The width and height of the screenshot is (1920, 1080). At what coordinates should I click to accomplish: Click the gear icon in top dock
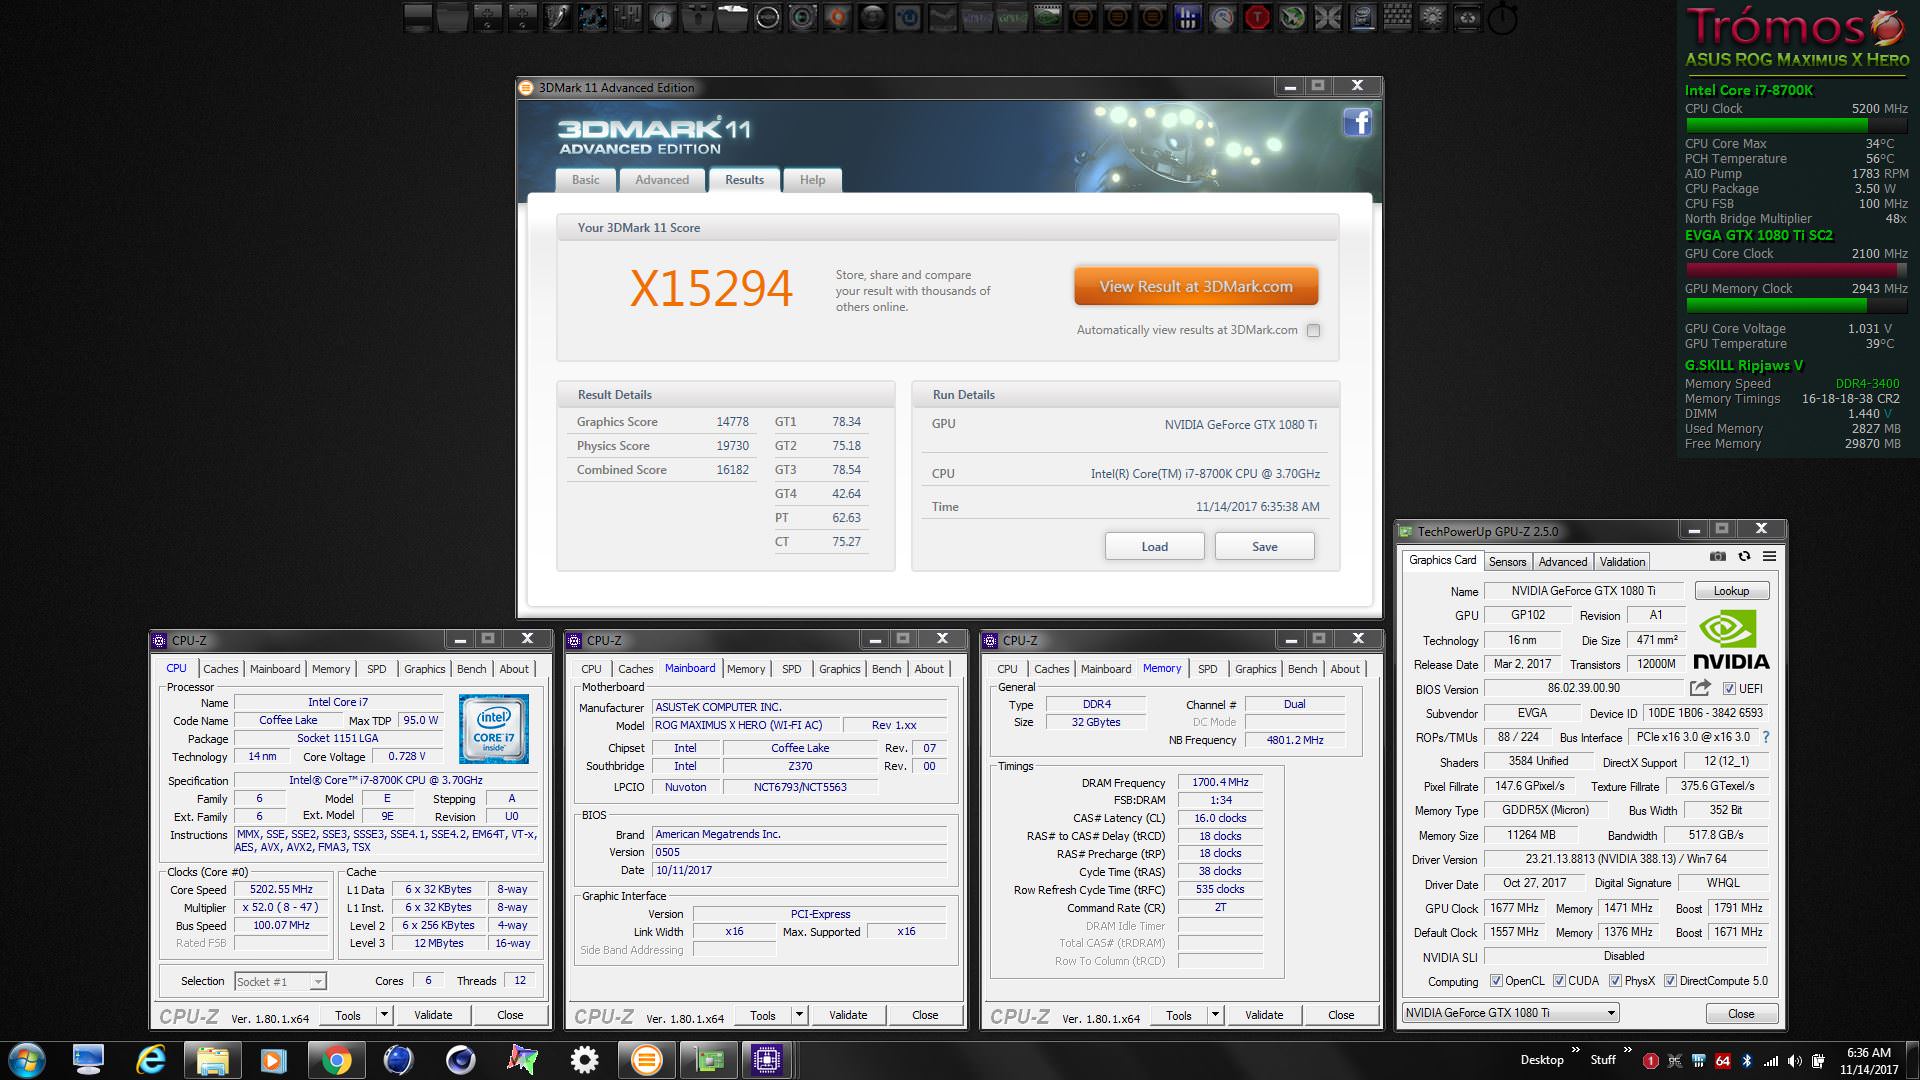[1432, 17]
